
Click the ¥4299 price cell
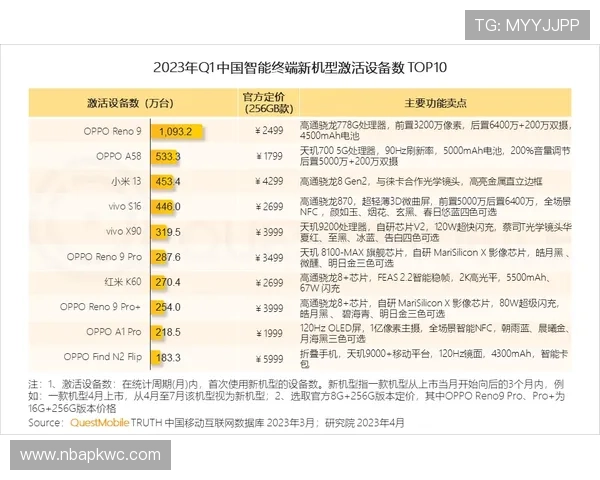click(269, 181)
